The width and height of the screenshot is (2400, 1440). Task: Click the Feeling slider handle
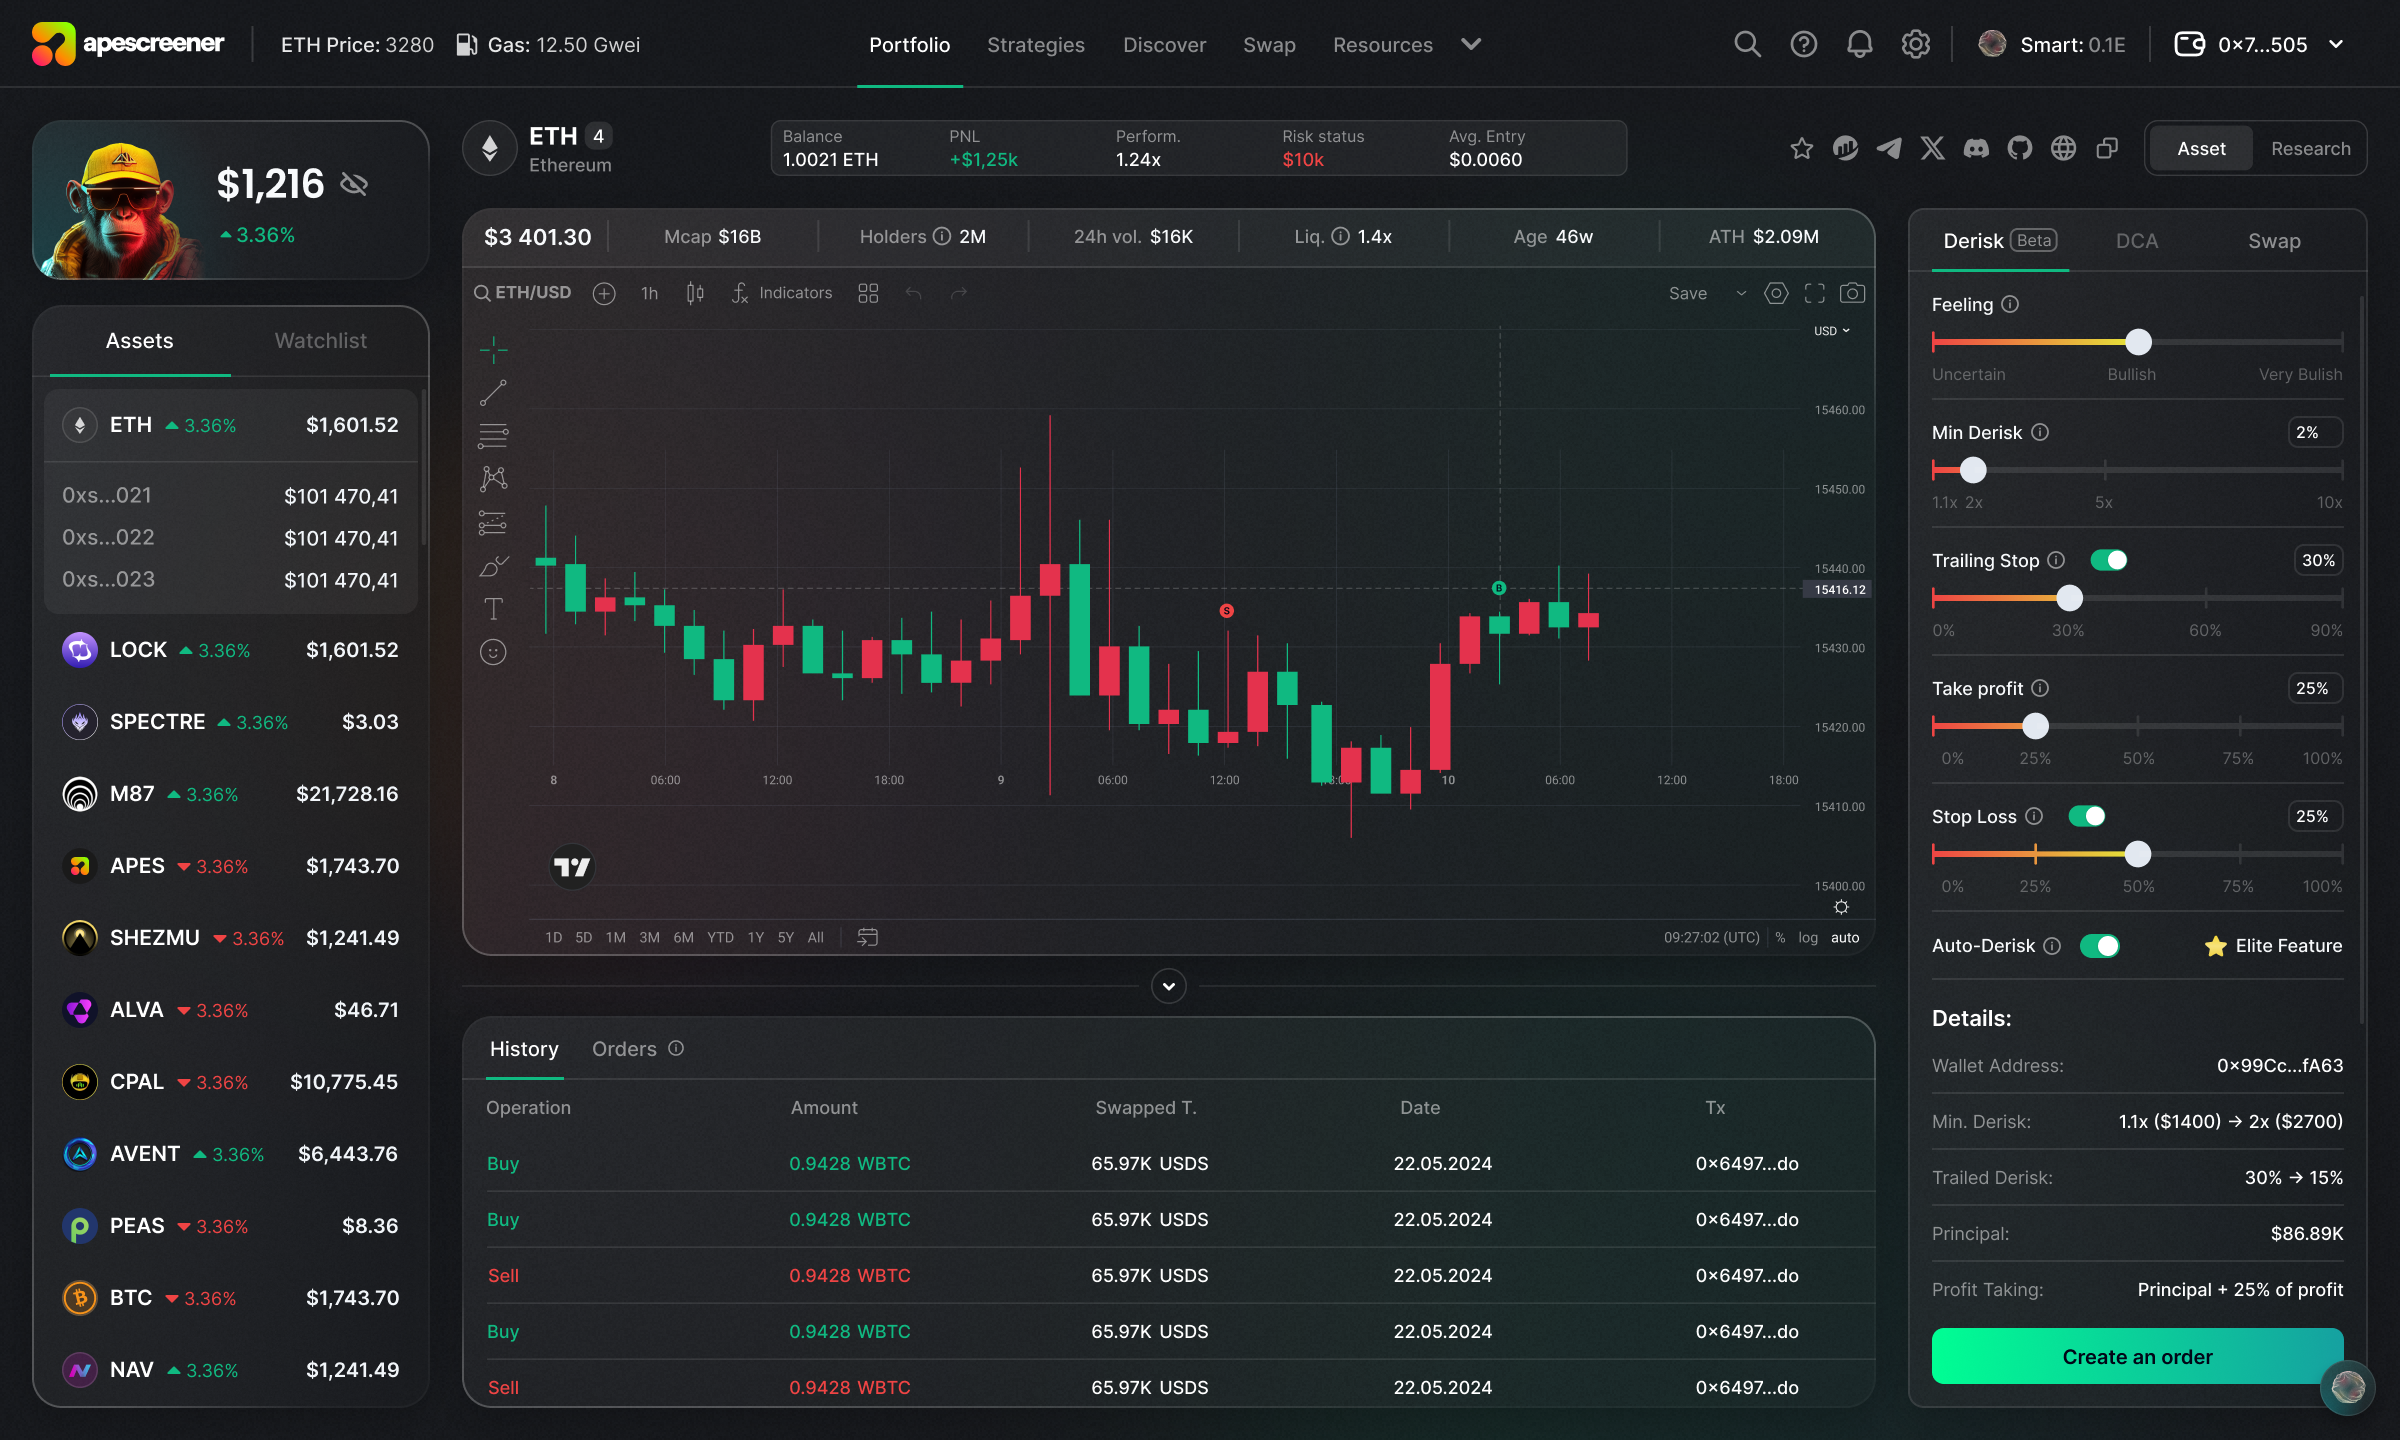(x=2138, y=342)
